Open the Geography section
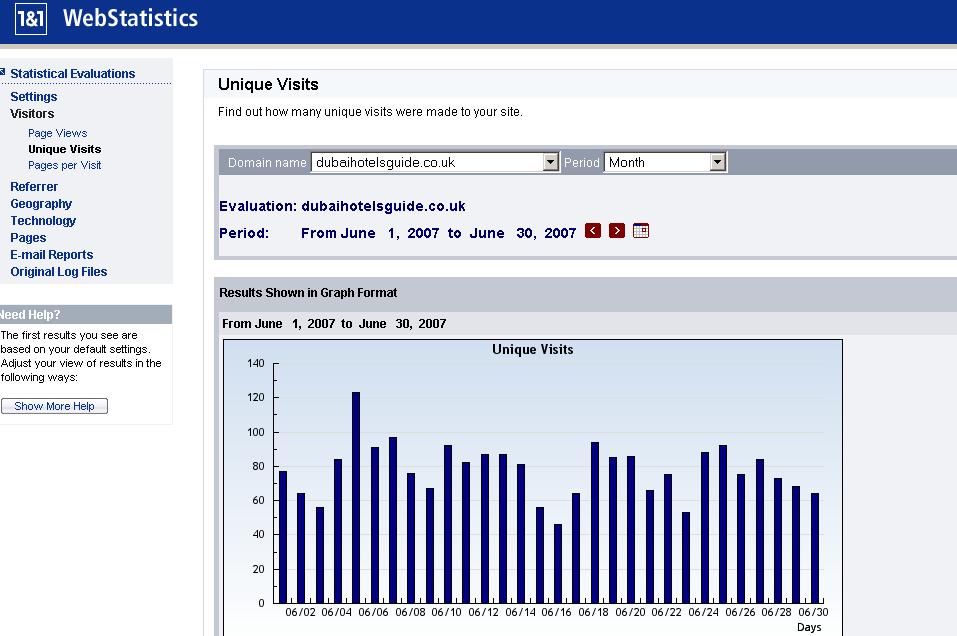 (x=41, y=204)
